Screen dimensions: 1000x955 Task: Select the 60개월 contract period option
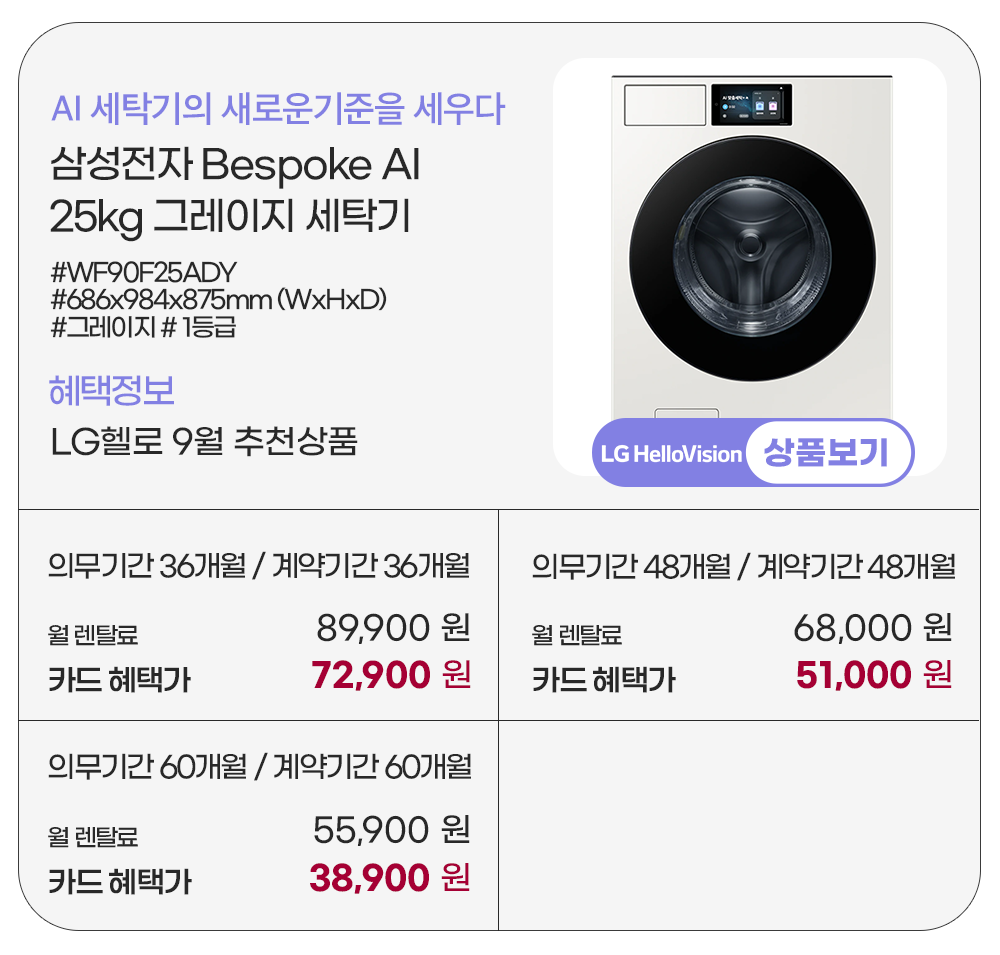[258, 768]
